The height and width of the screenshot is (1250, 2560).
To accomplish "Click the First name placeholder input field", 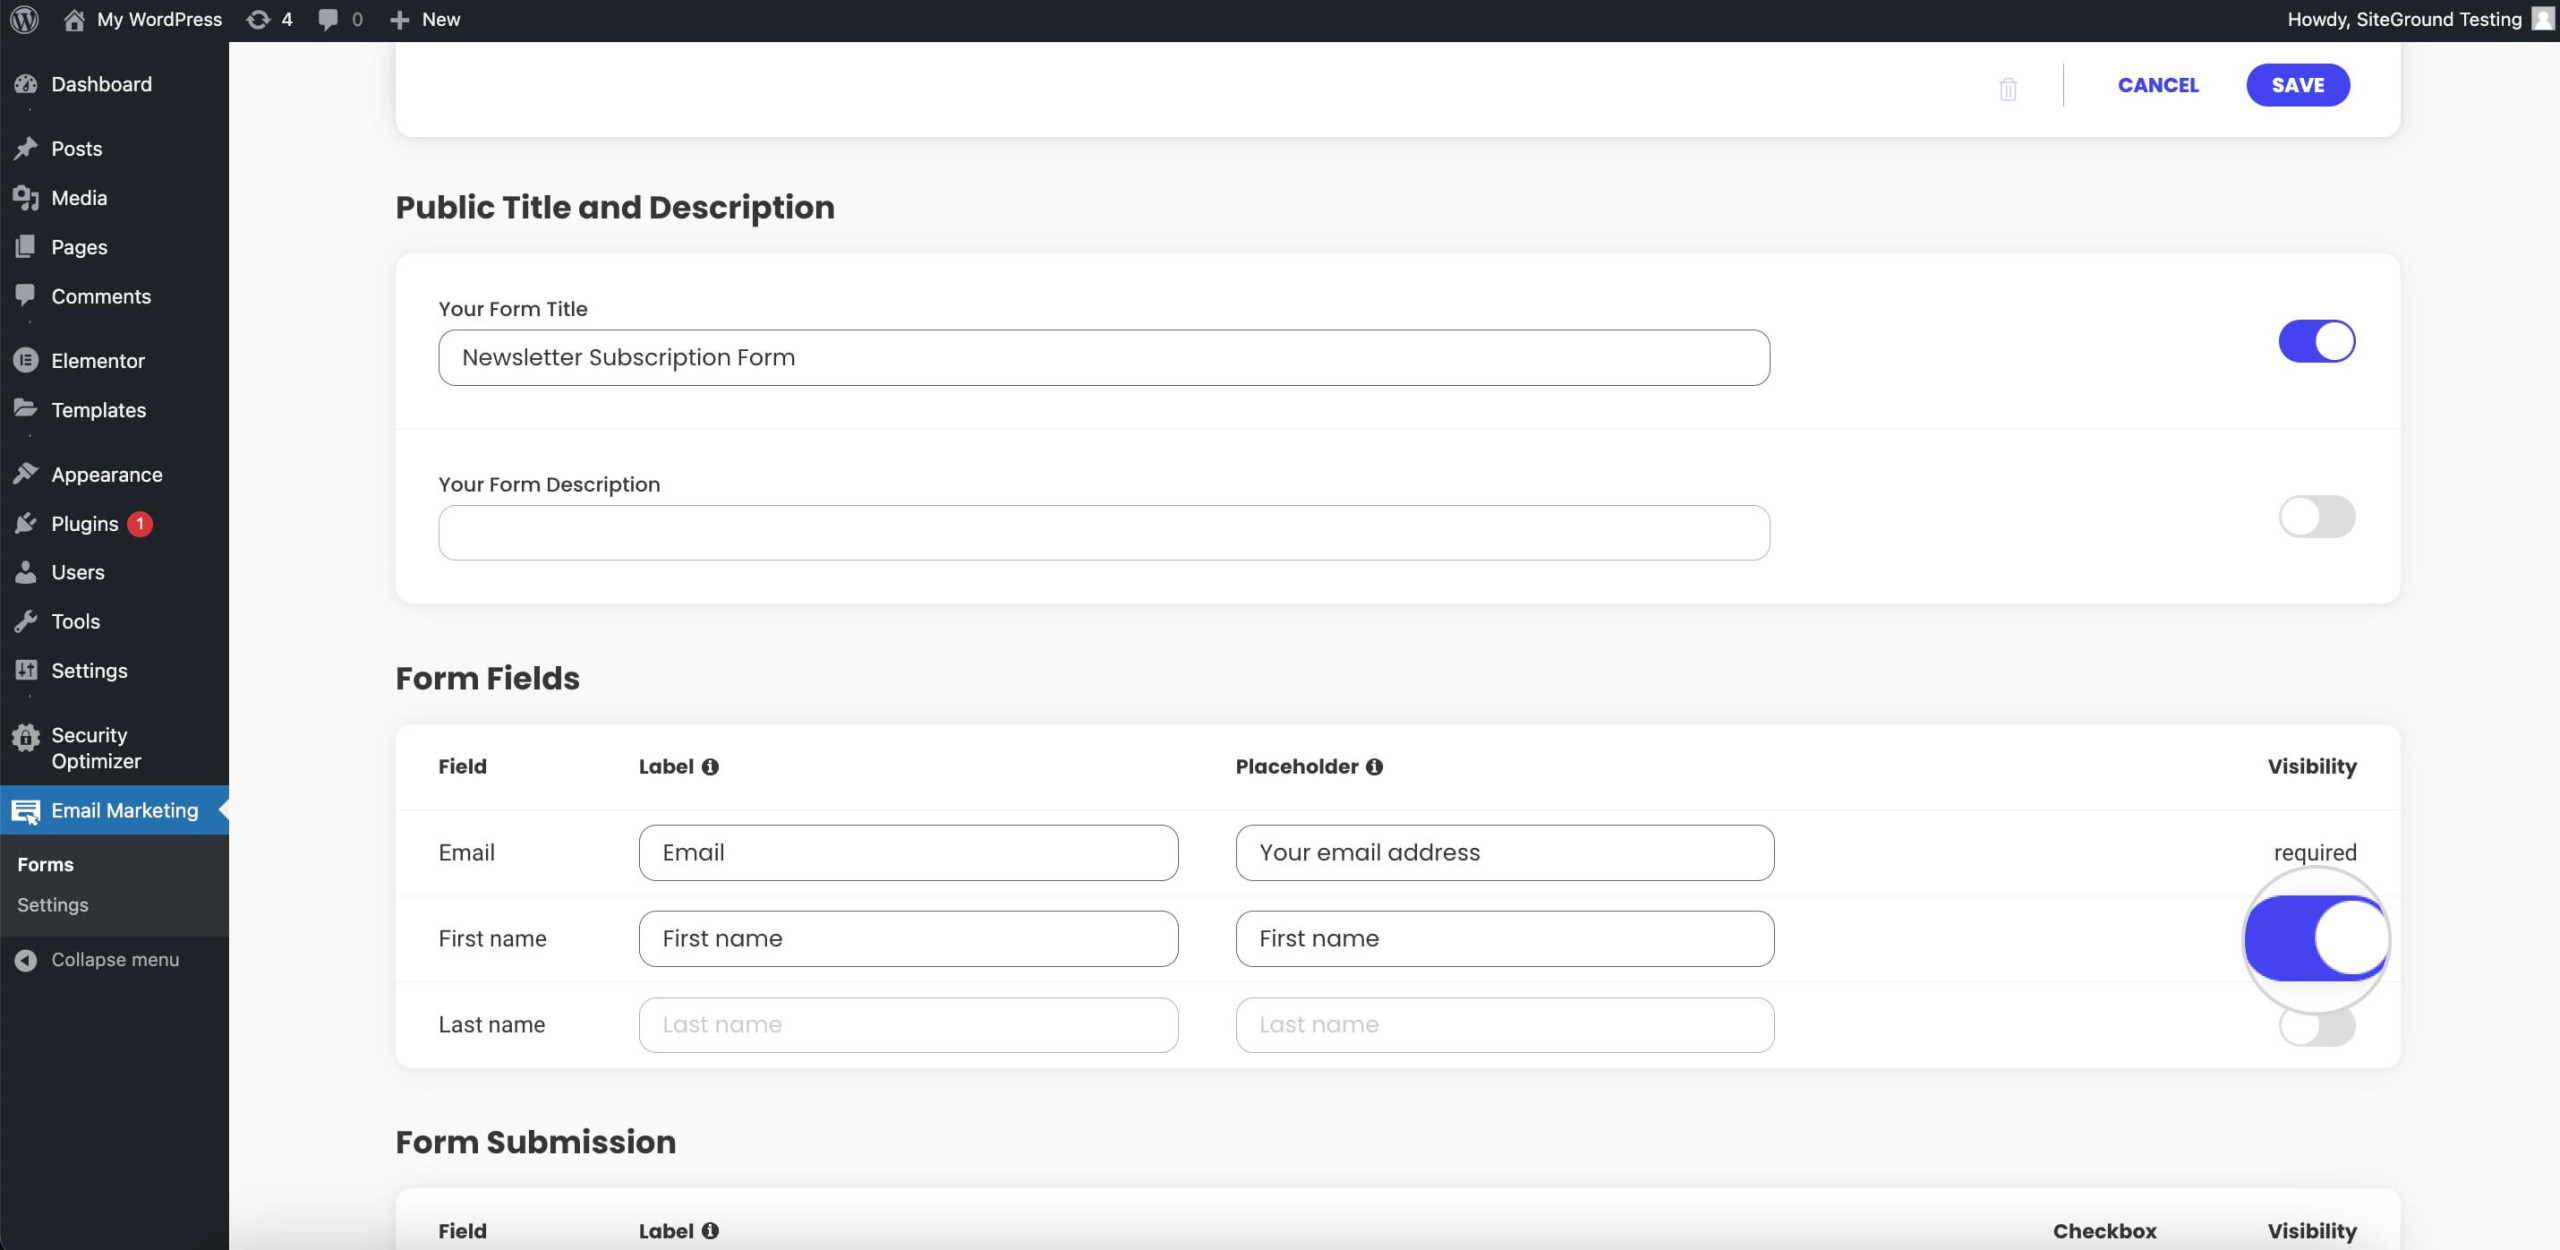I will pyautogui.click(x=1505, y=937).
